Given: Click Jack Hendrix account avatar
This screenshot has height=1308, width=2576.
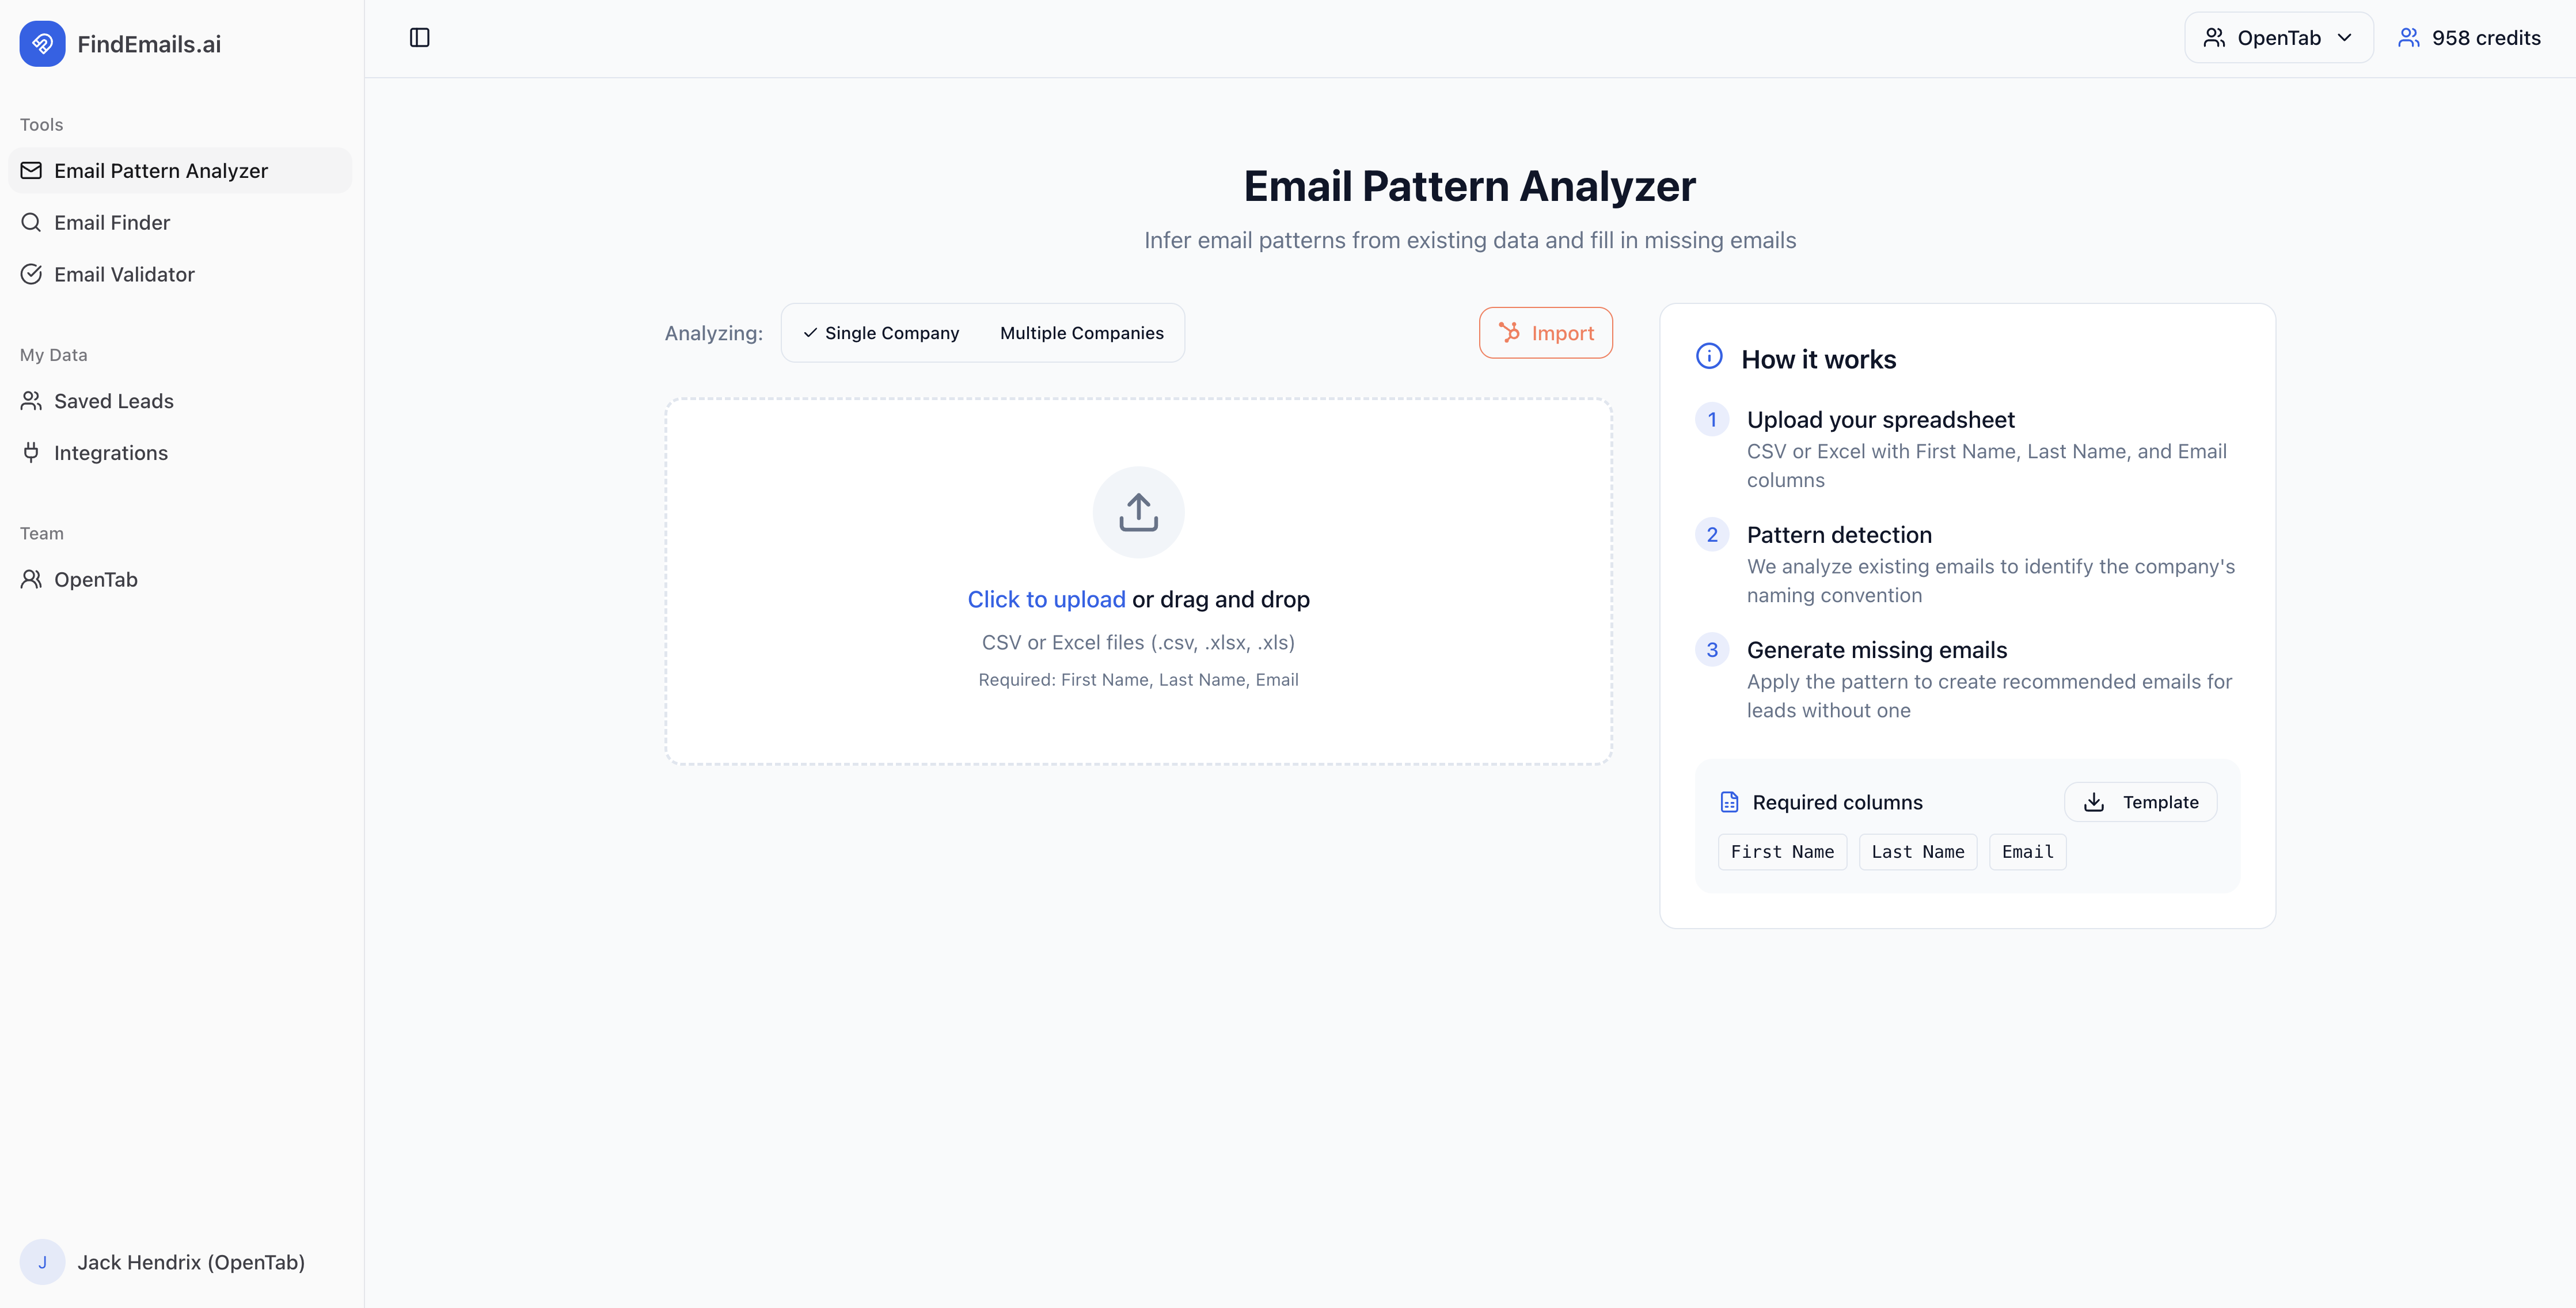Looking at the screenshot, I should pos(42,1262).
